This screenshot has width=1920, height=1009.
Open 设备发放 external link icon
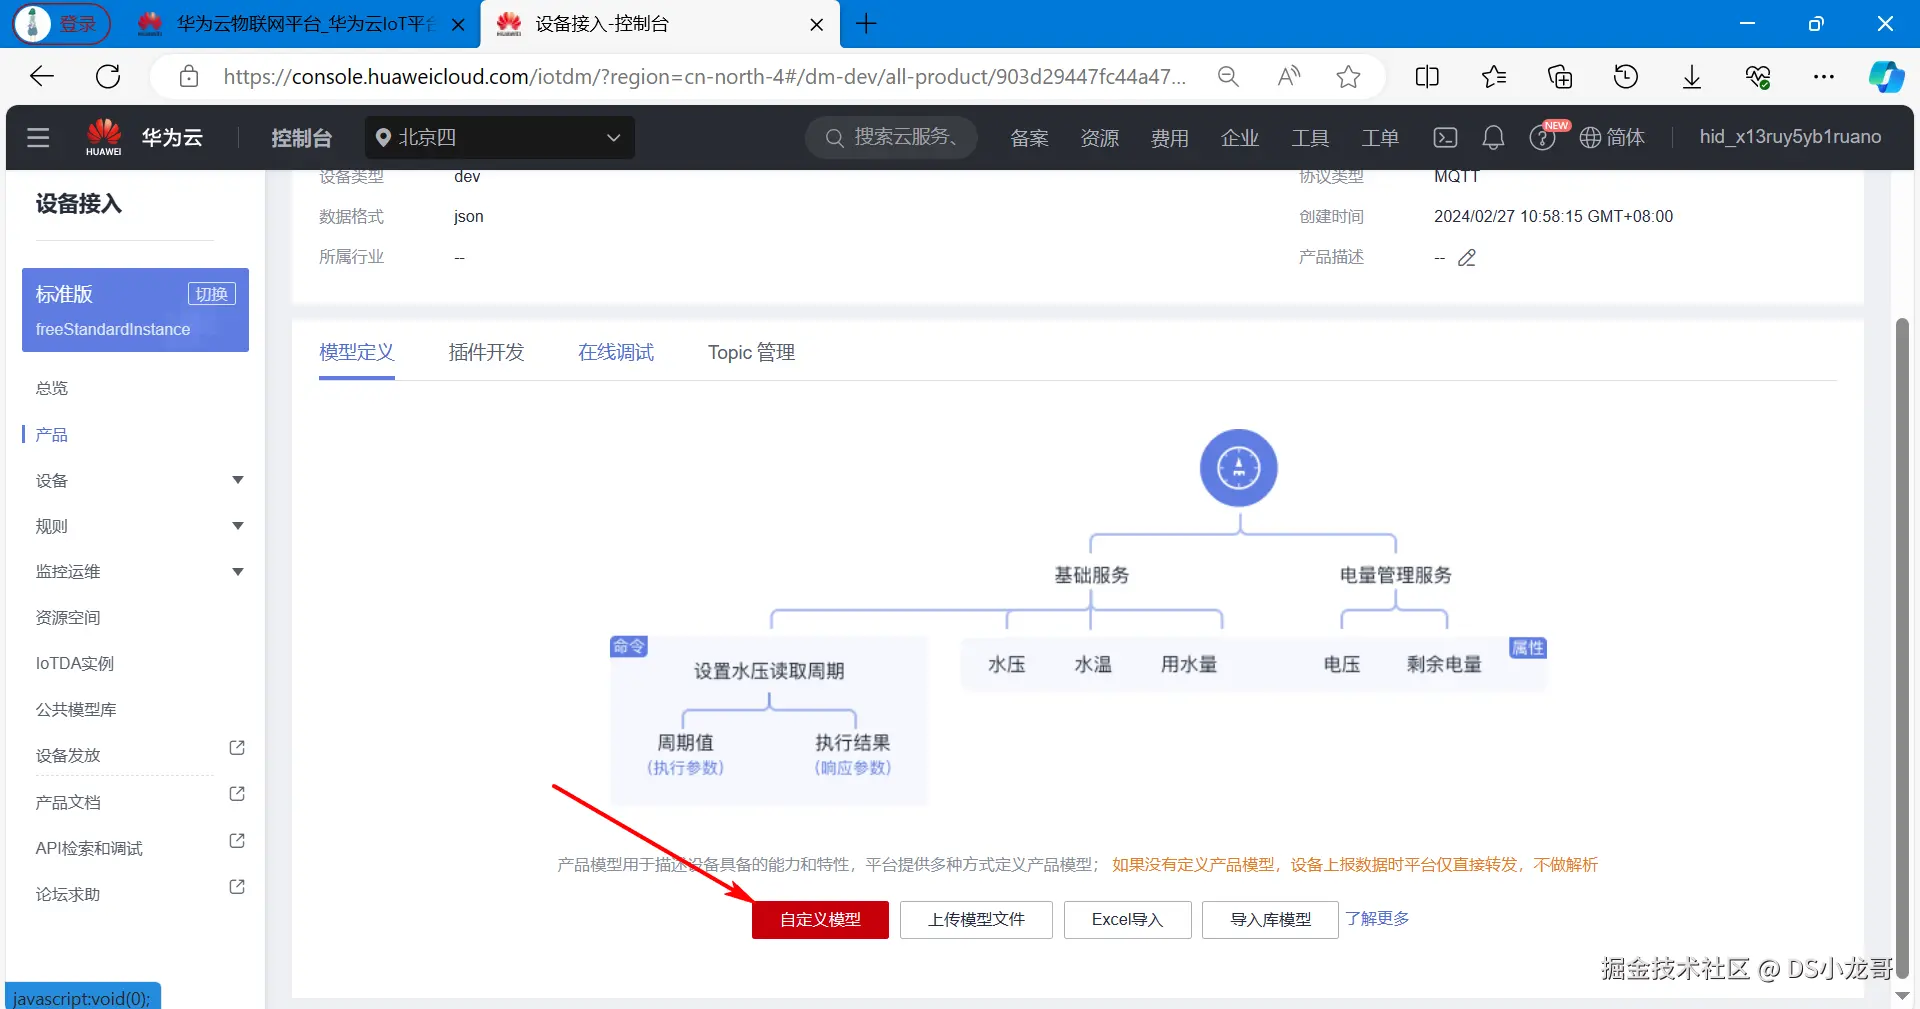[237, 748]
